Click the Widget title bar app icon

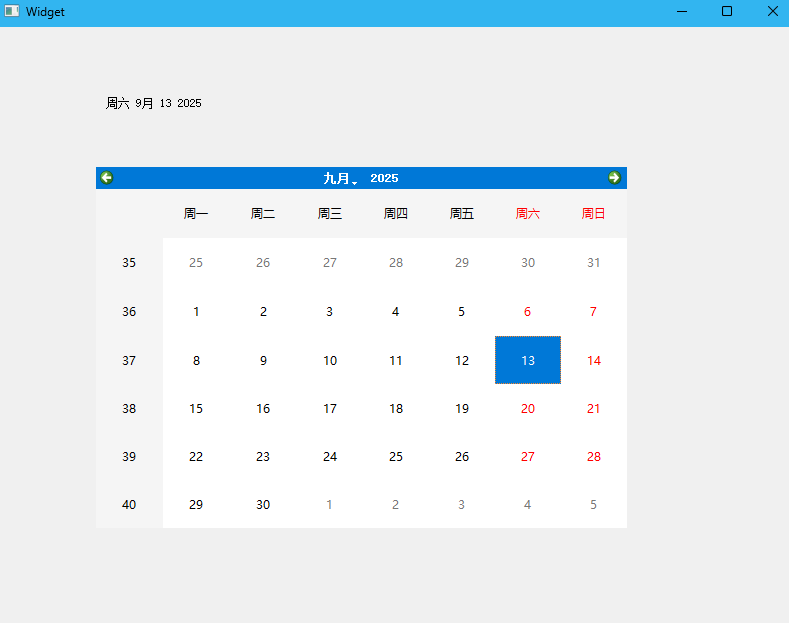[x=12, y=11]
